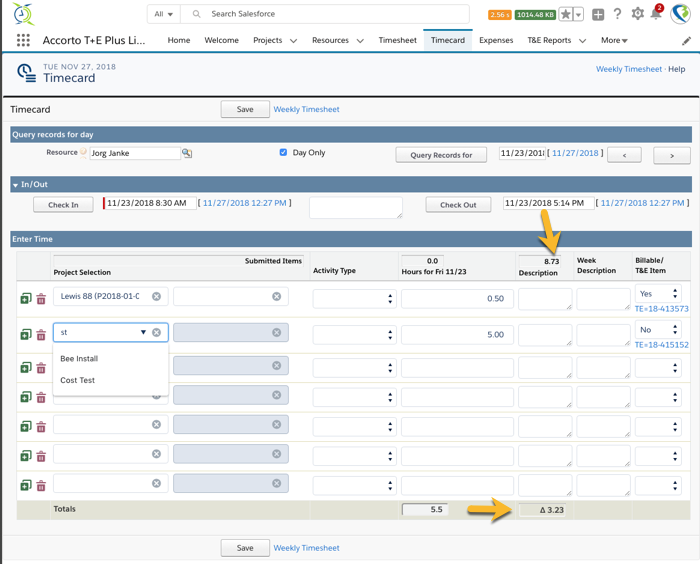Open the TE=18-413573 item link
Screen dimensions: 700x564
pos(662,309)
